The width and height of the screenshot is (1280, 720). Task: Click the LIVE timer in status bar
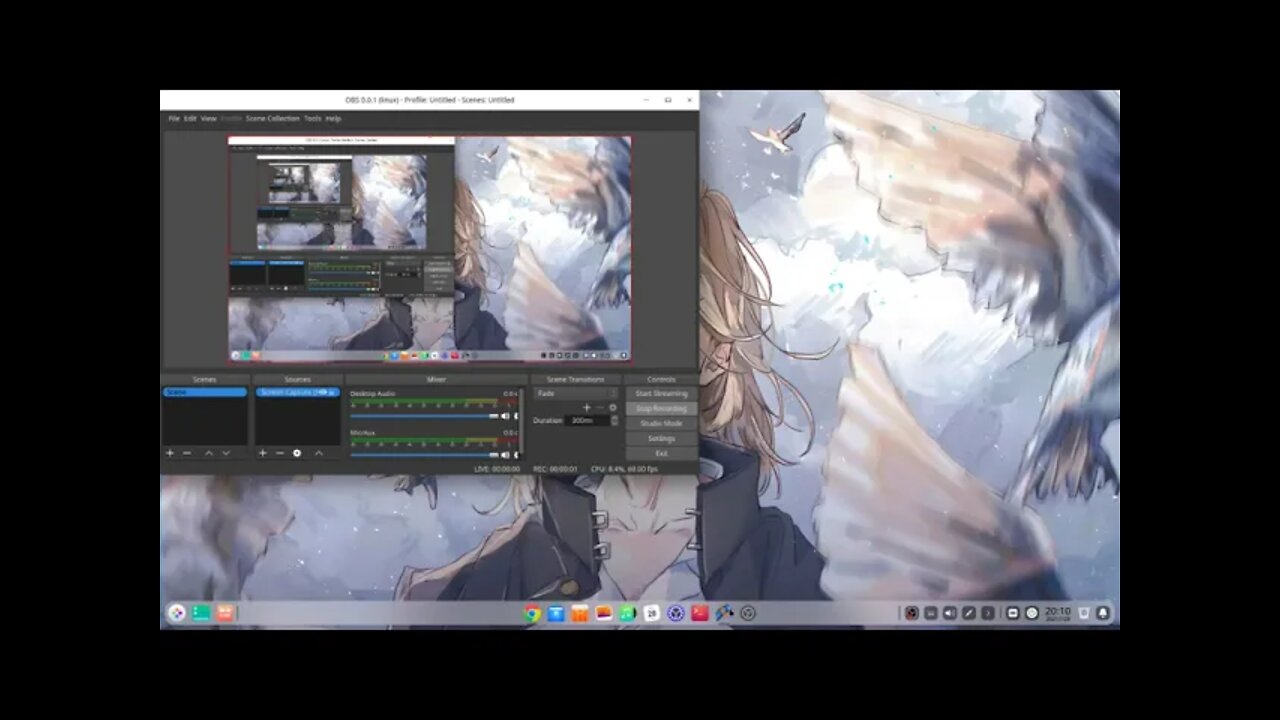[x=497, y=468]
